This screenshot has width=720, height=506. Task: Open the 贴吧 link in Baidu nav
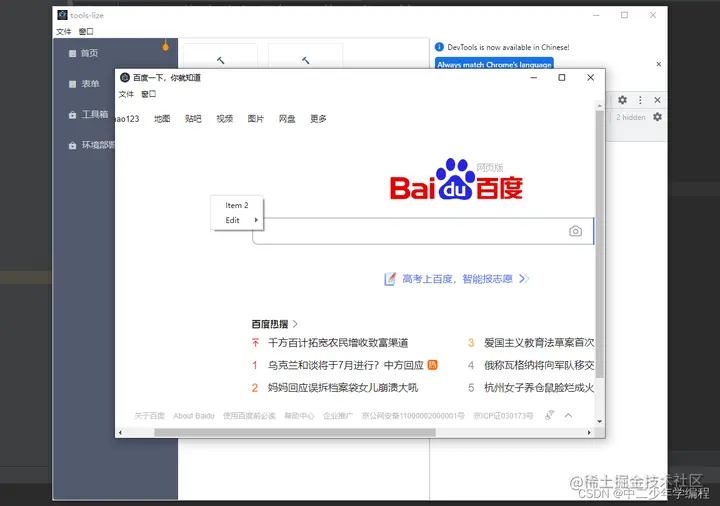tap(193, 119)
